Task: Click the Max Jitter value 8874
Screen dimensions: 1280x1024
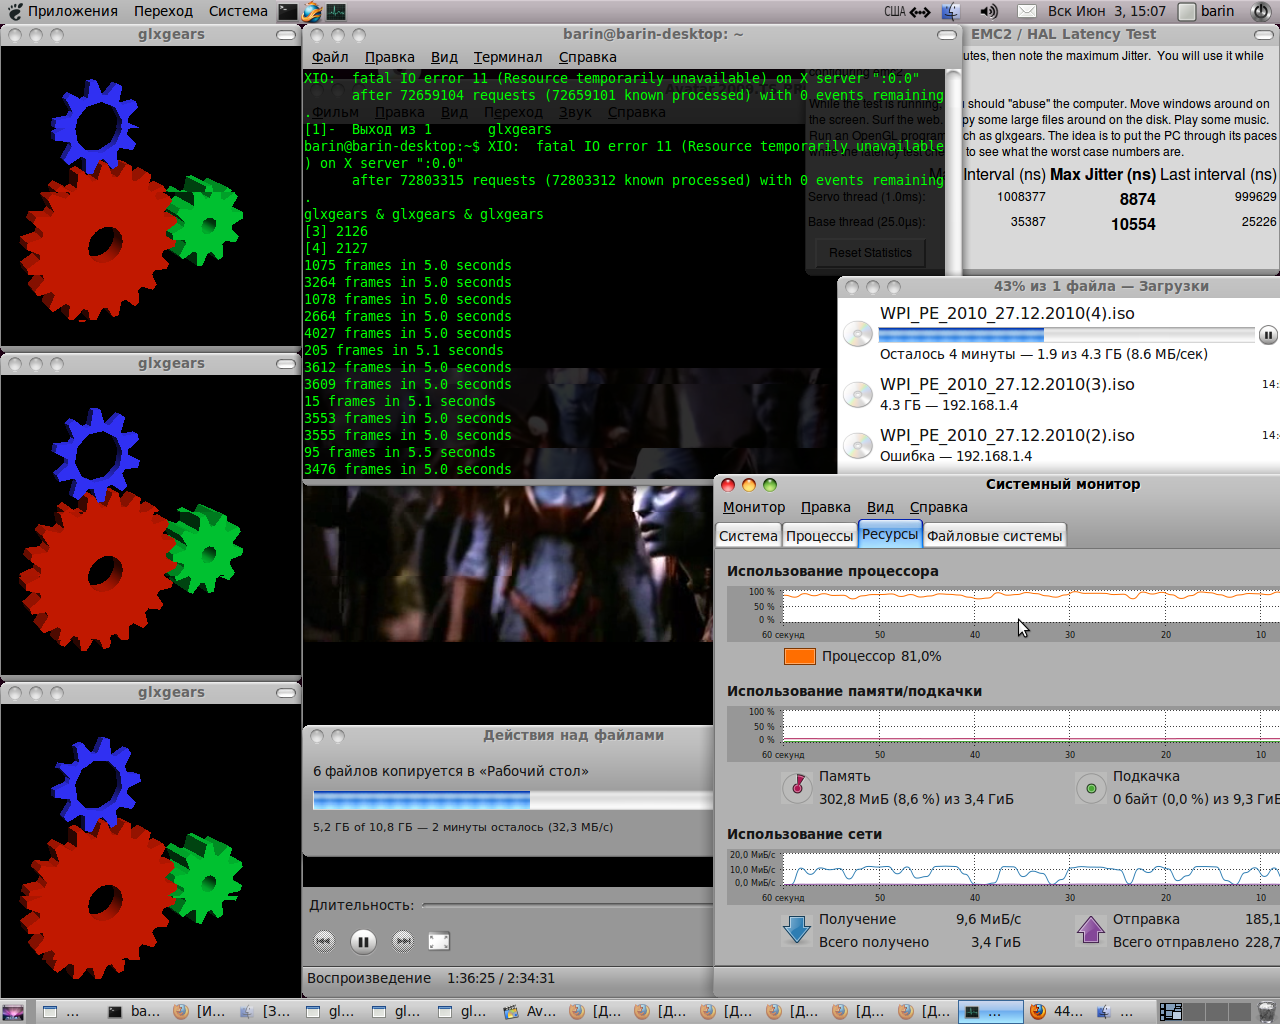Action: (x=1137, y=199)
